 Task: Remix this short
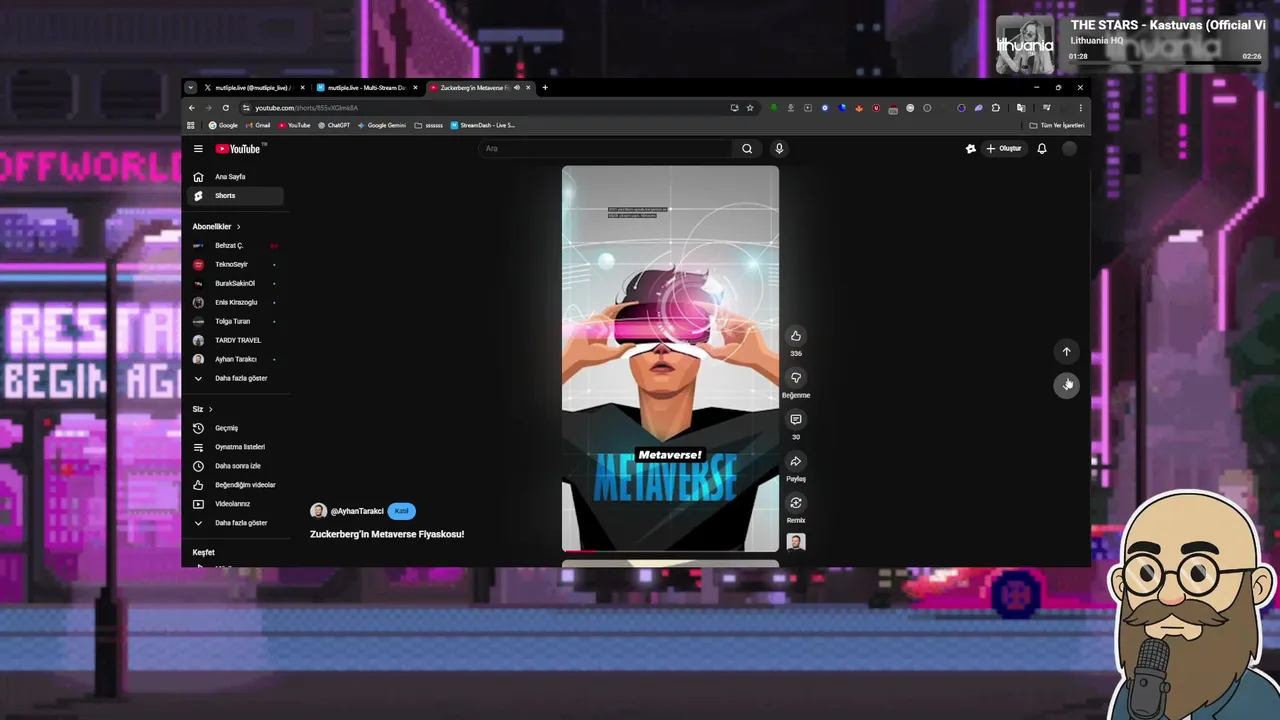tap(796, 503)
